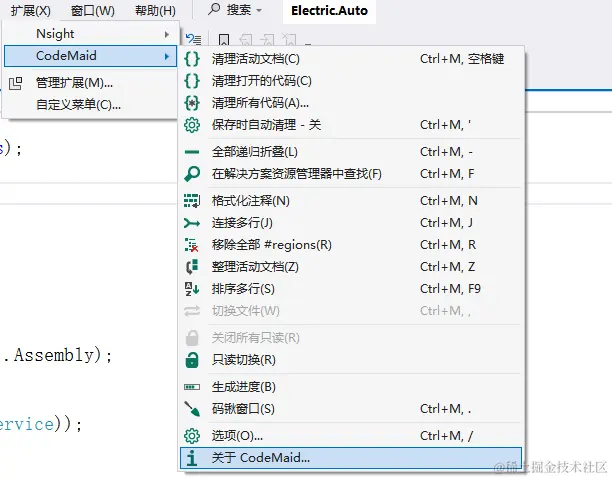Screen dimensions: 612x479
Task: Choose 在解决方案资源管理器中查找(F) entry
Action: coord(351,174)
